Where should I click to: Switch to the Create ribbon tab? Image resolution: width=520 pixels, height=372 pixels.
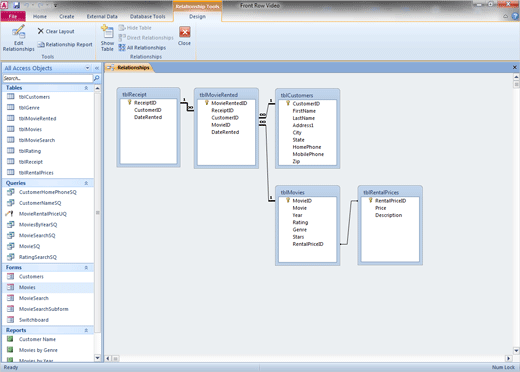[67, 16]
